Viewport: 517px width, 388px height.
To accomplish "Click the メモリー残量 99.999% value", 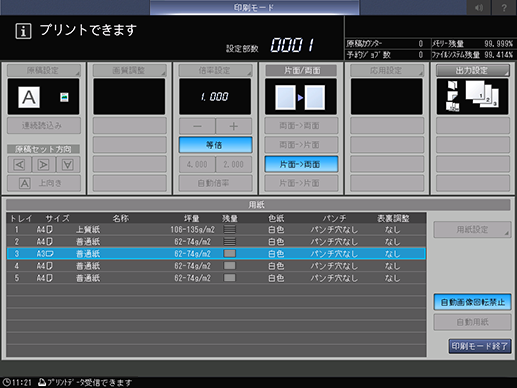I will pos(499,44).
